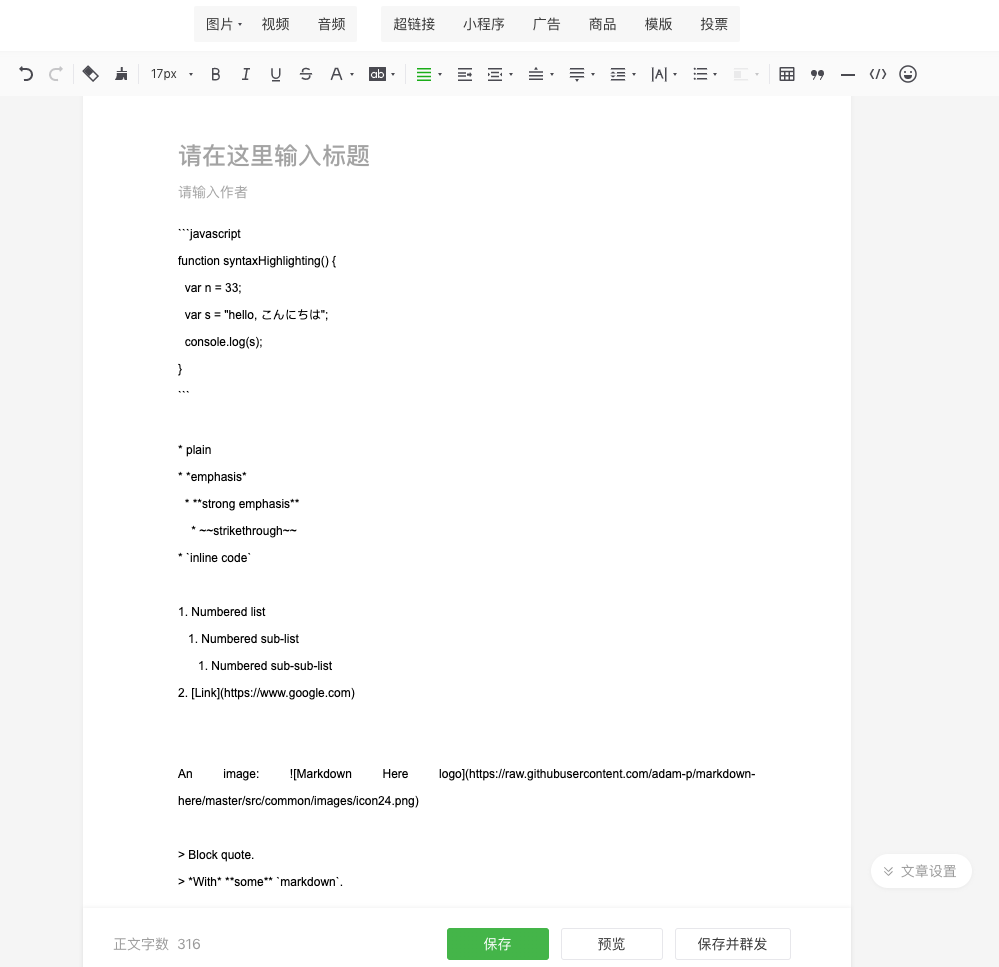The width and height of the screenshot is (999, 967).
Task: Click the article title input field
Action: pyautogui.click(x=466, y=155)
